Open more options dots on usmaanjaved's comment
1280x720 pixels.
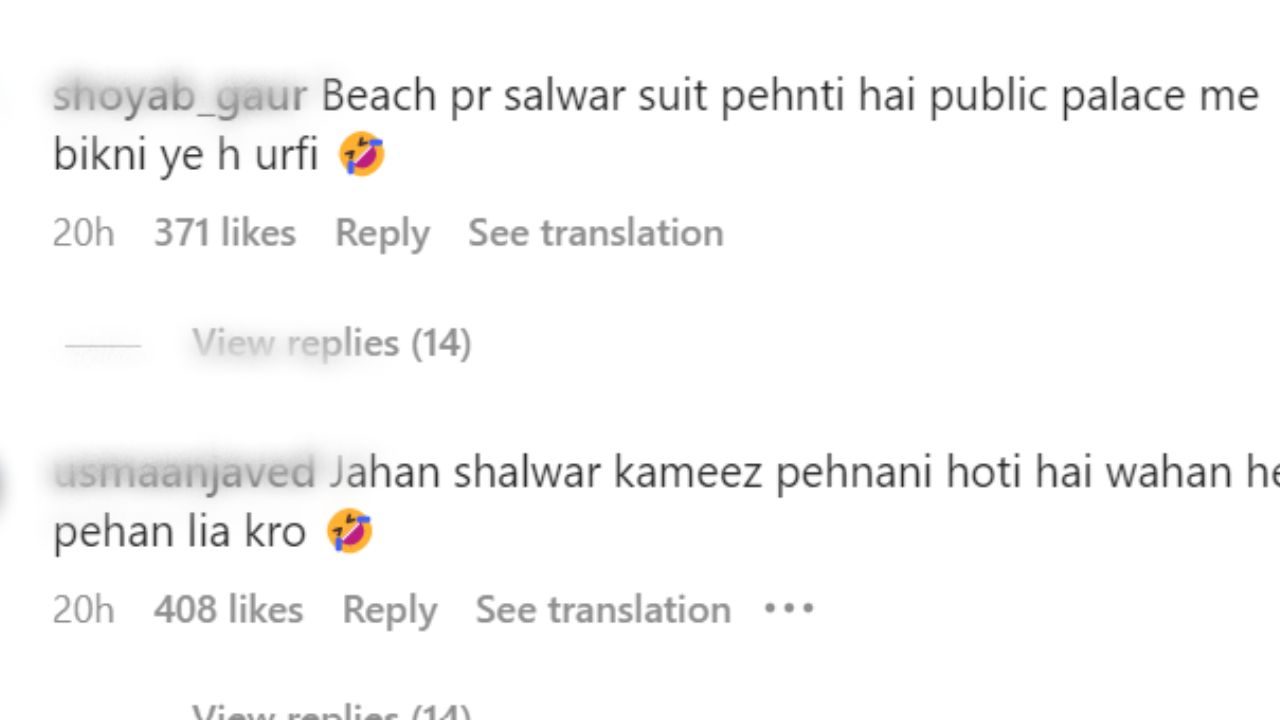[x=789, y=608]
